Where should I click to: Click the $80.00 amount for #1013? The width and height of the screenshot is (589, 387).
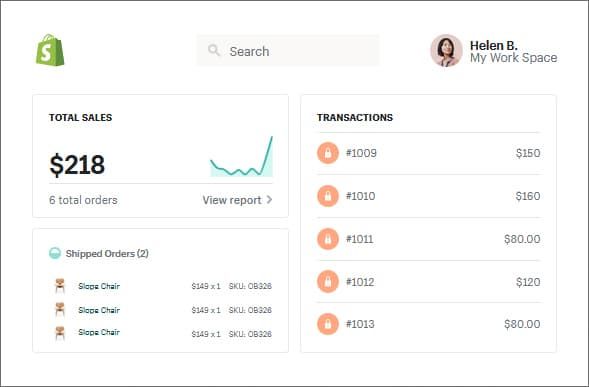click(x=522, y=324)
